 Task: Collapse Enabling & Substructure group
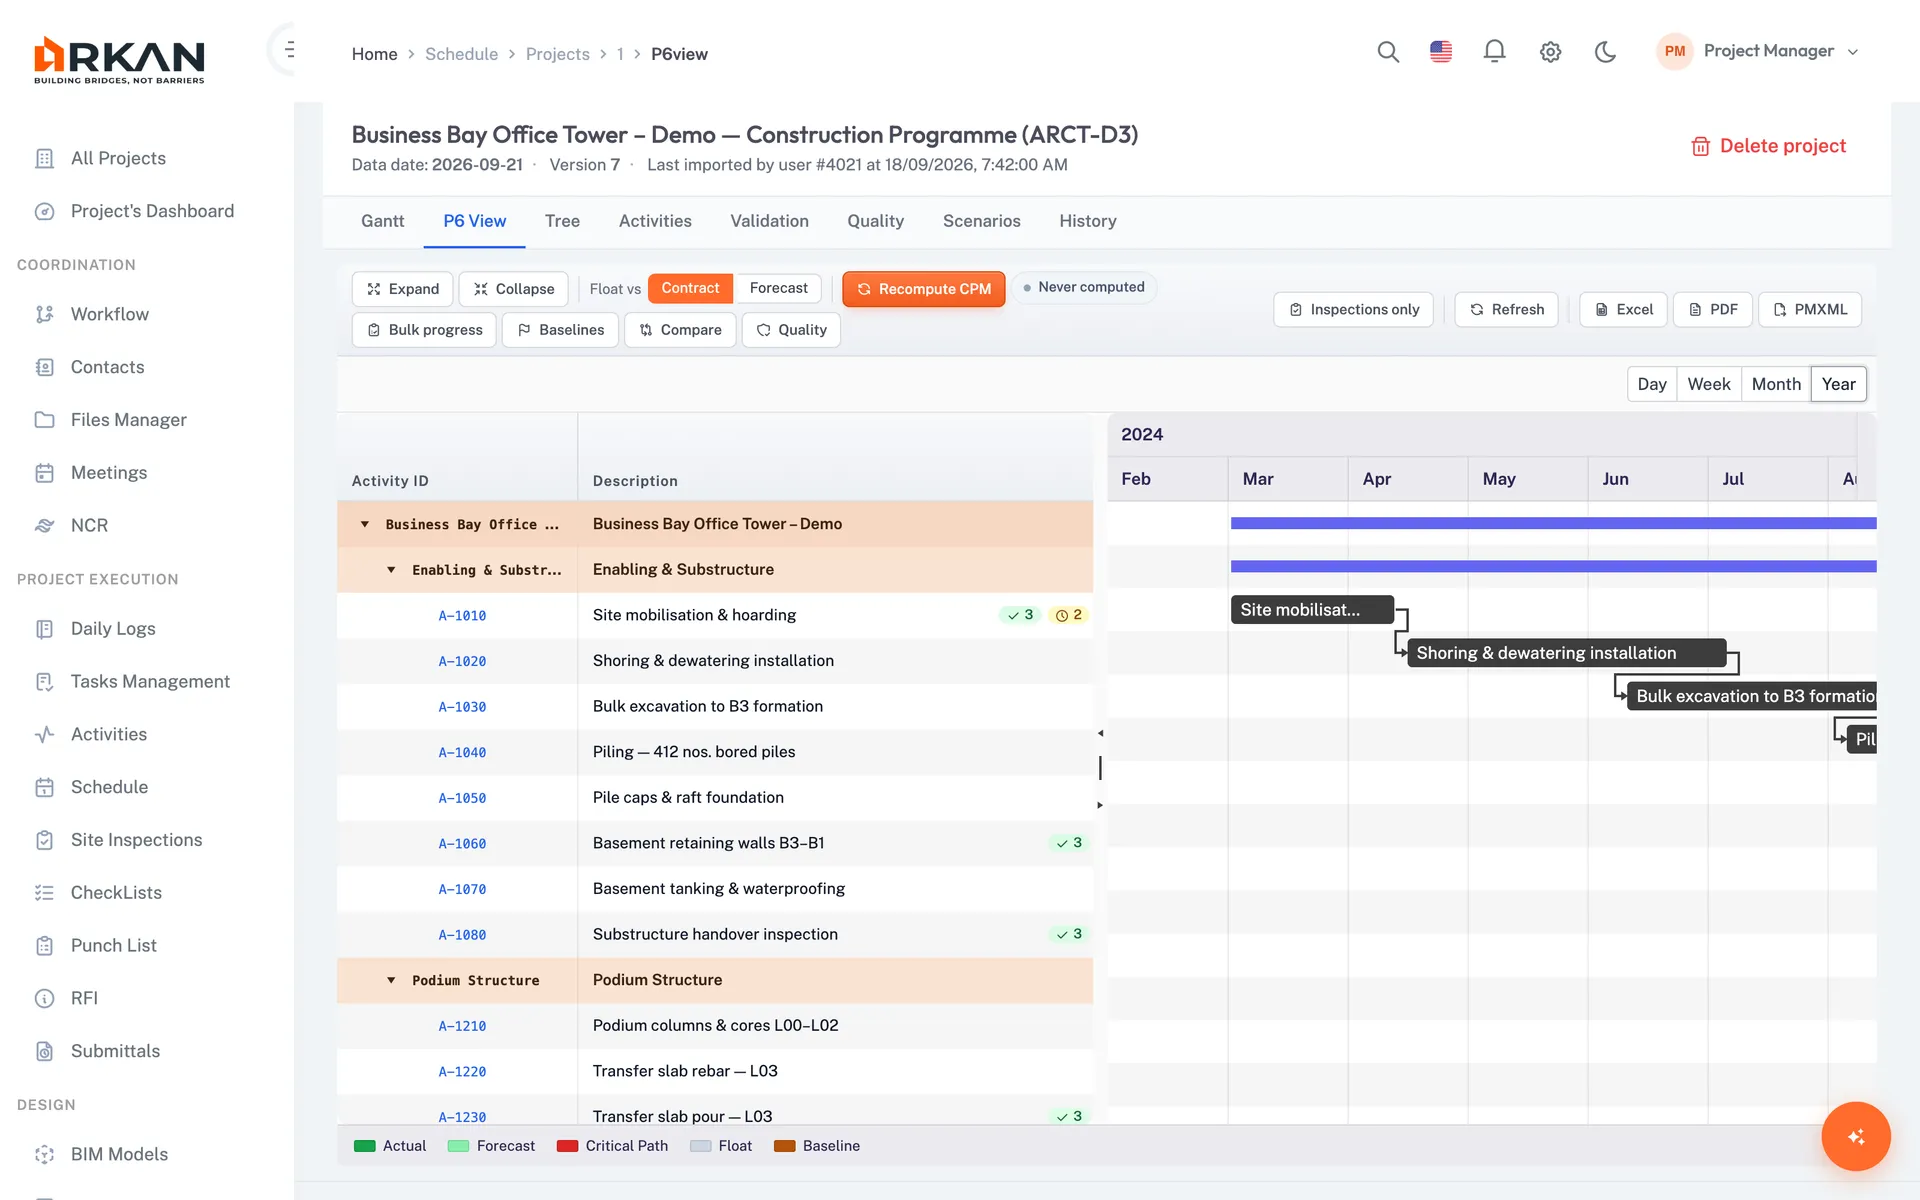(391, 570)
